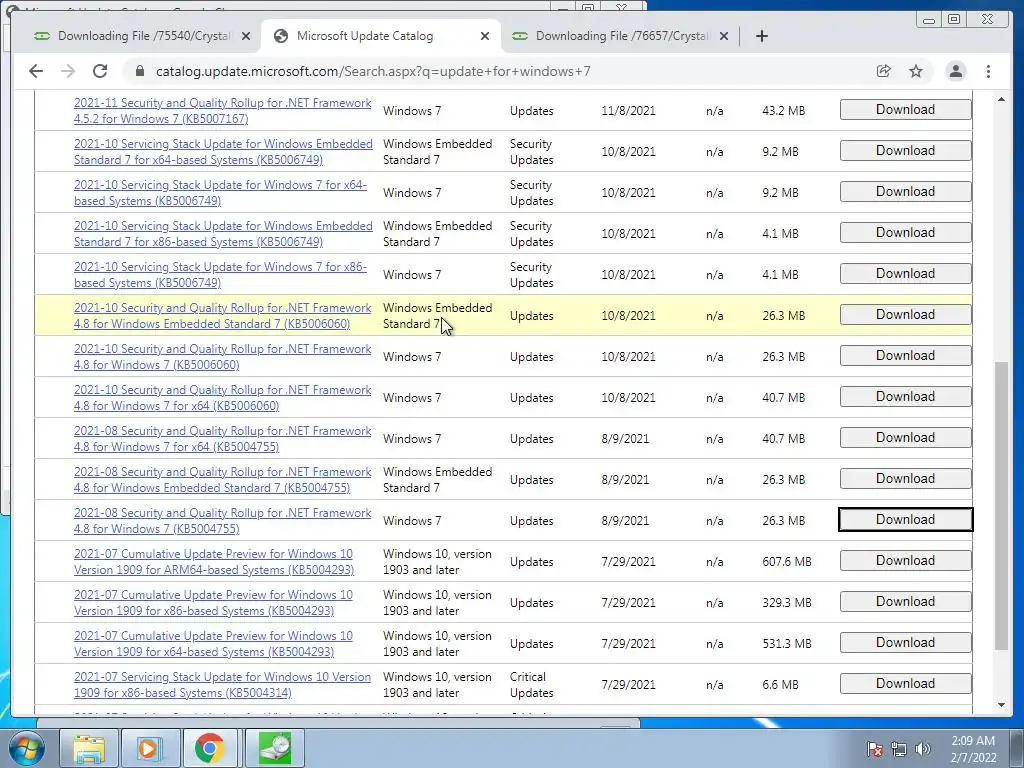Open 2021-10 Servicing Stack Windows 7 x64 KB5006749 link
The width and height of the screenshot is (1024, 768).
pos(221,193)
